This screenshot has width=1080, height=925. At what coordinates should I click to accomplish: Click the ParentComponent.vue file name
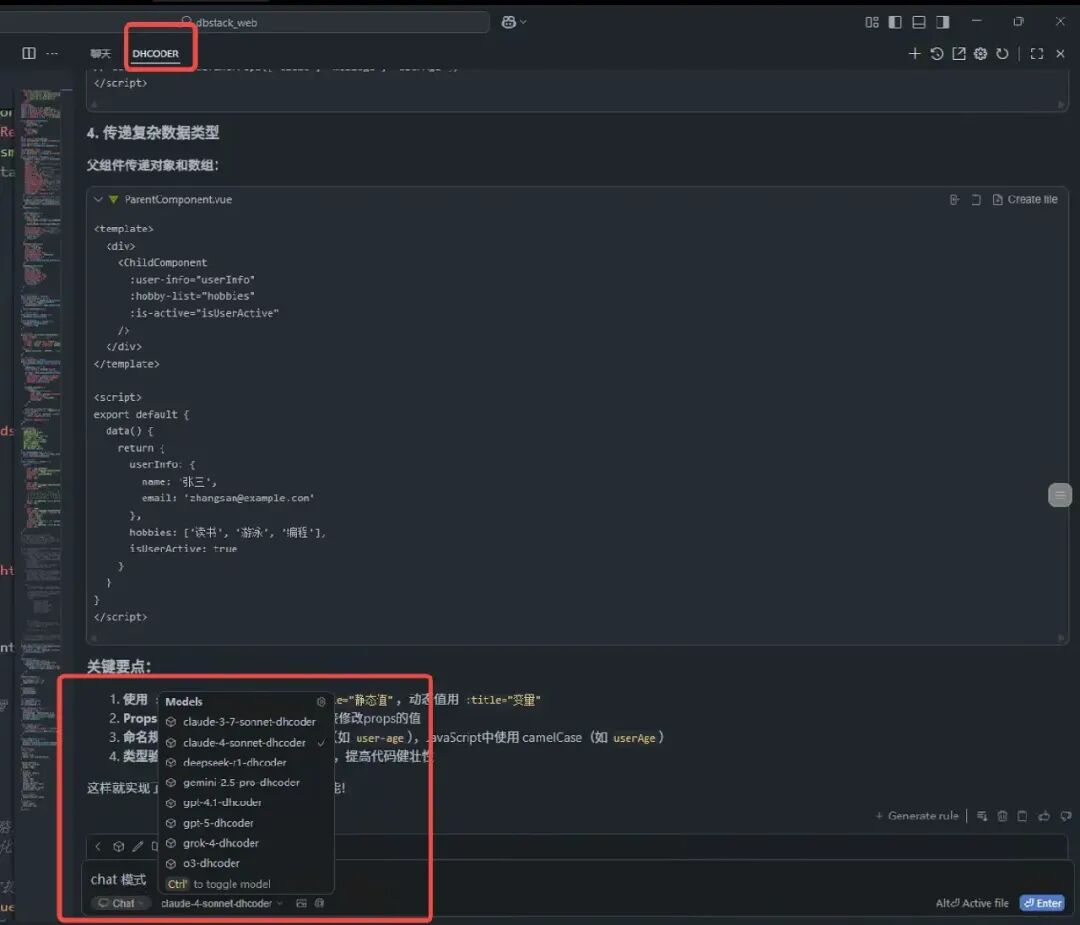click(x=178, y=199)
